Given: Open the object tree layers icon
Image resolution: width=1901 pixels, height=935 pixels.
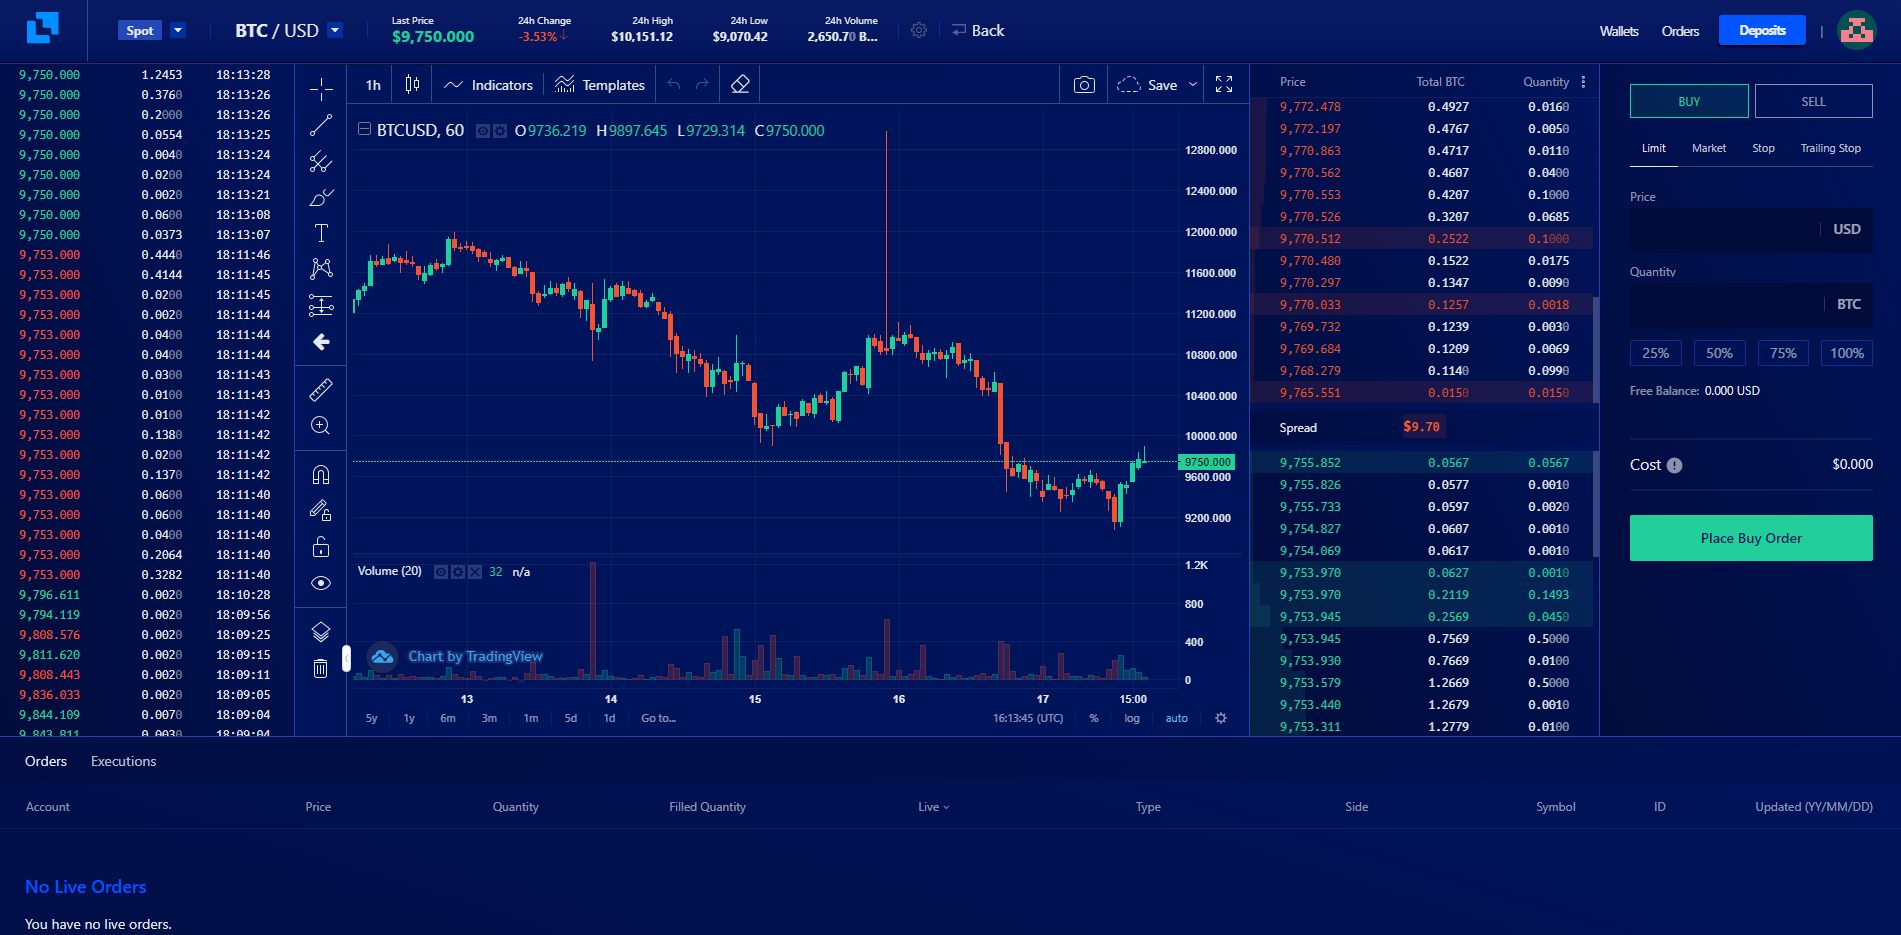Looking at the screenshot, I should point(321,632).
